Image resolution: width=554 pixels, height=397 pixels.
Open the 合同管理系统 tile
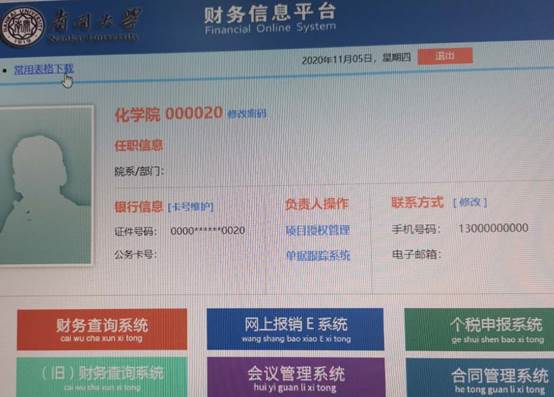point(480,378)
